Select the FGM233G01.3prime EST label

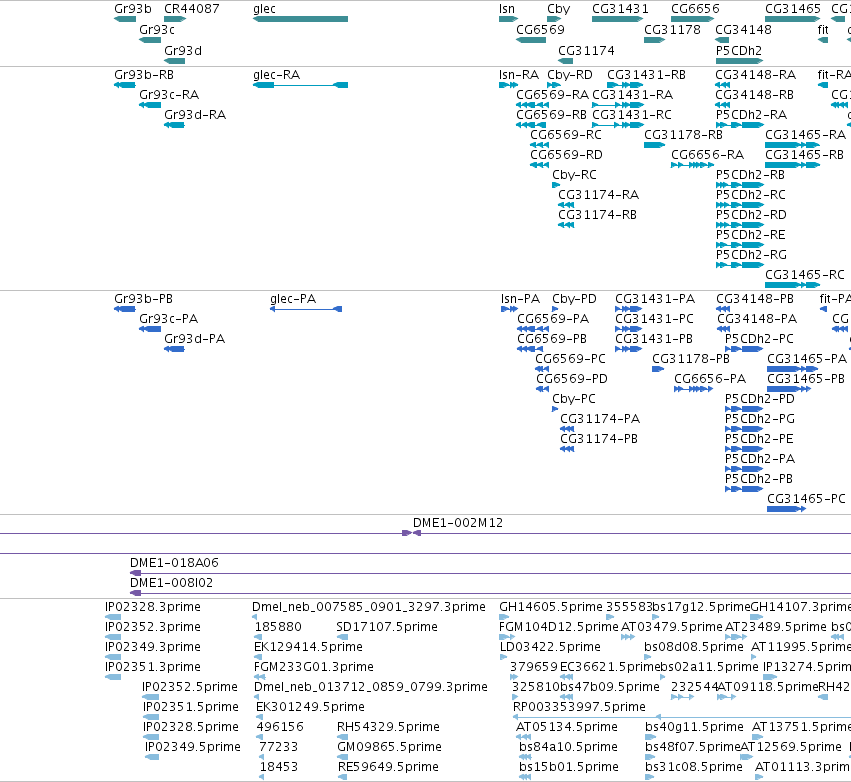[314, 667]
